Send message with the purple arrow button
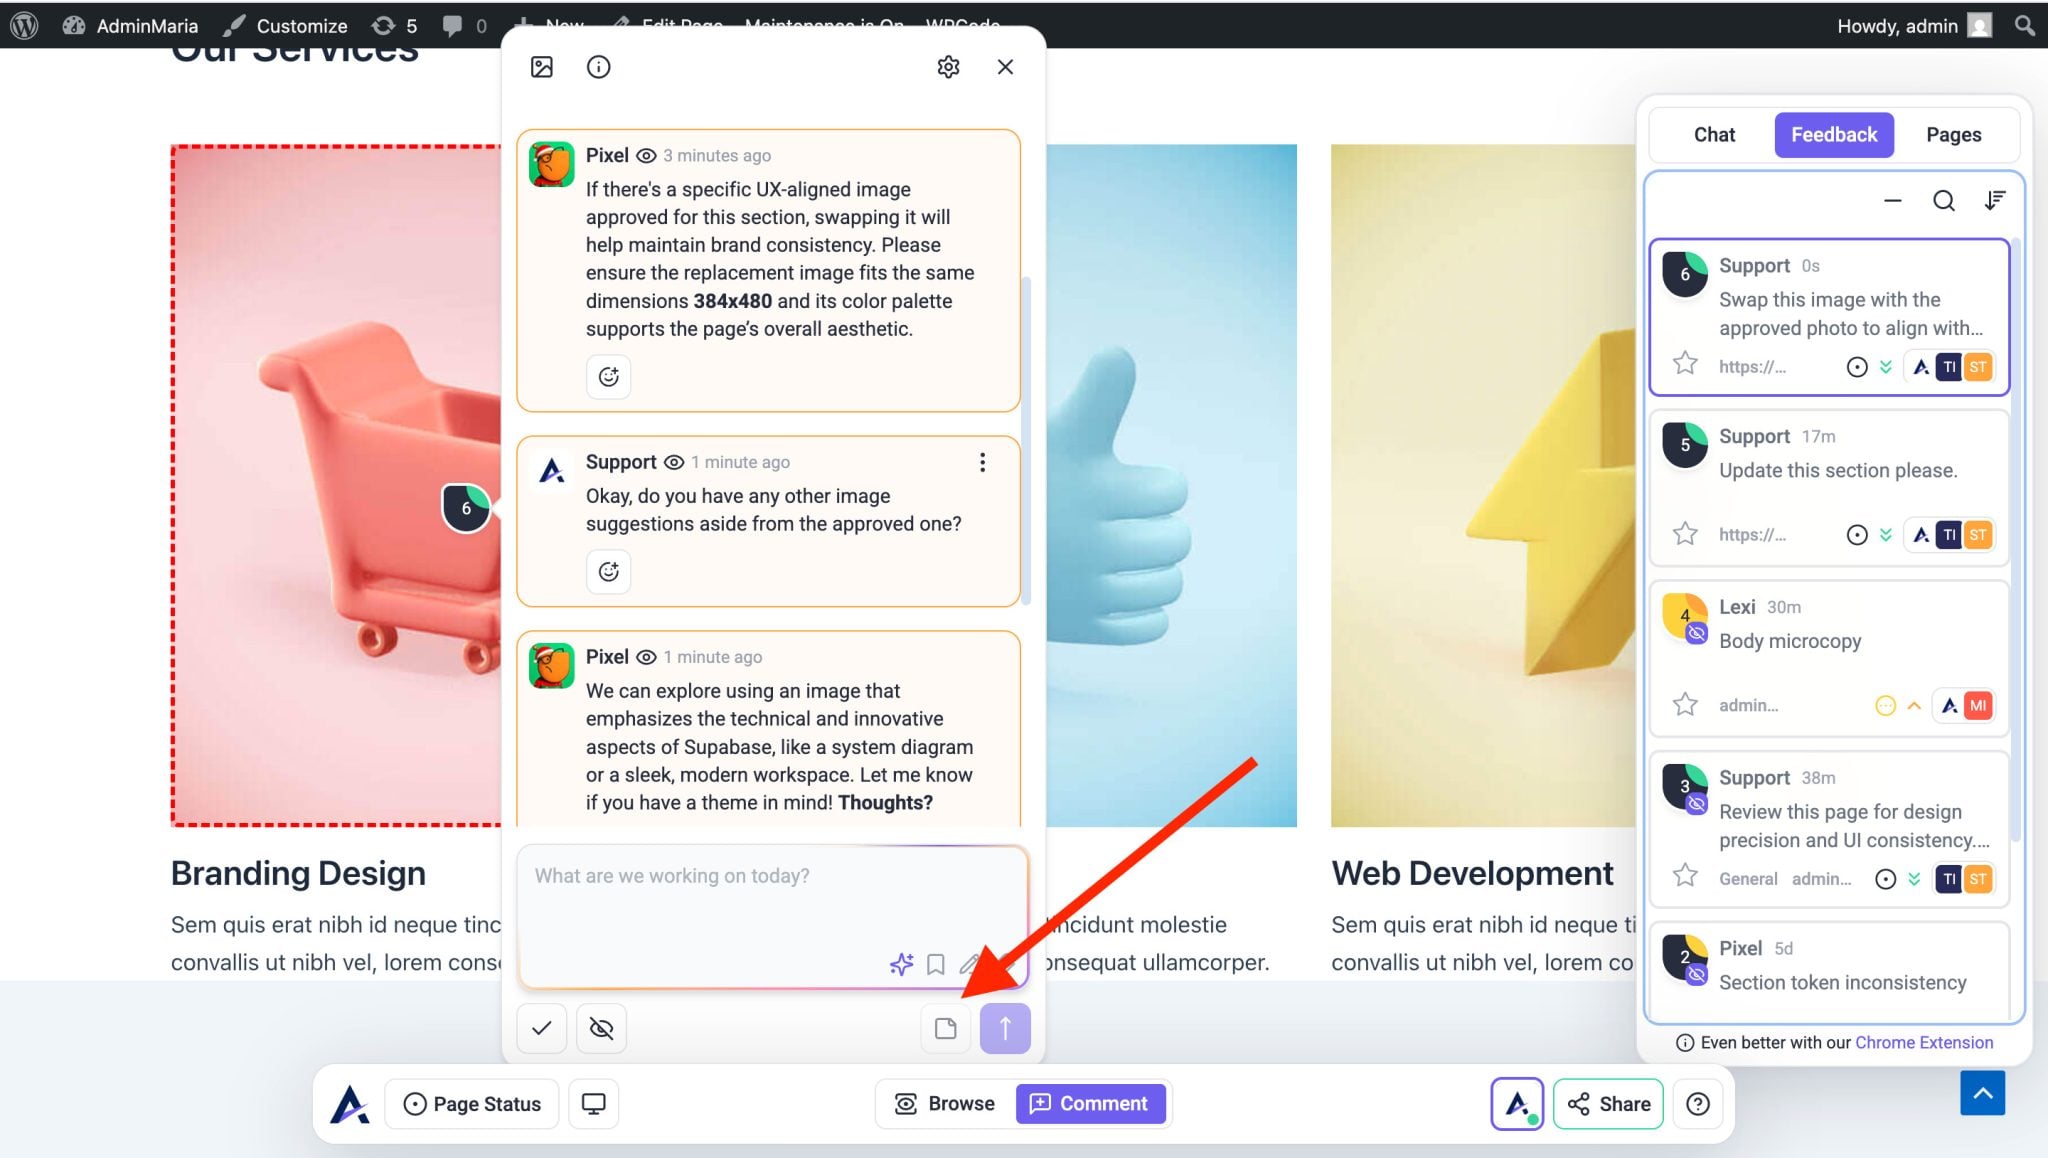 [x=1005, y=1028]
